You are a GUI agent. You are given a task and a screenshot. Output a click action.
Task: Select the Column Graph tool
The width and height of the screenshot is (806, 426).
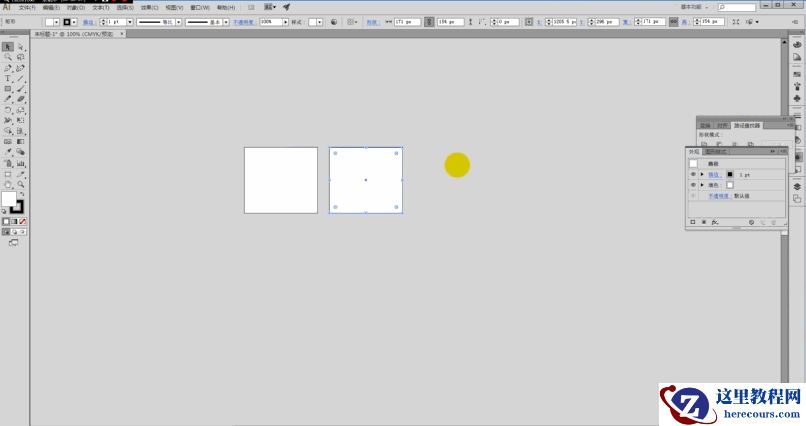(21, 163)
